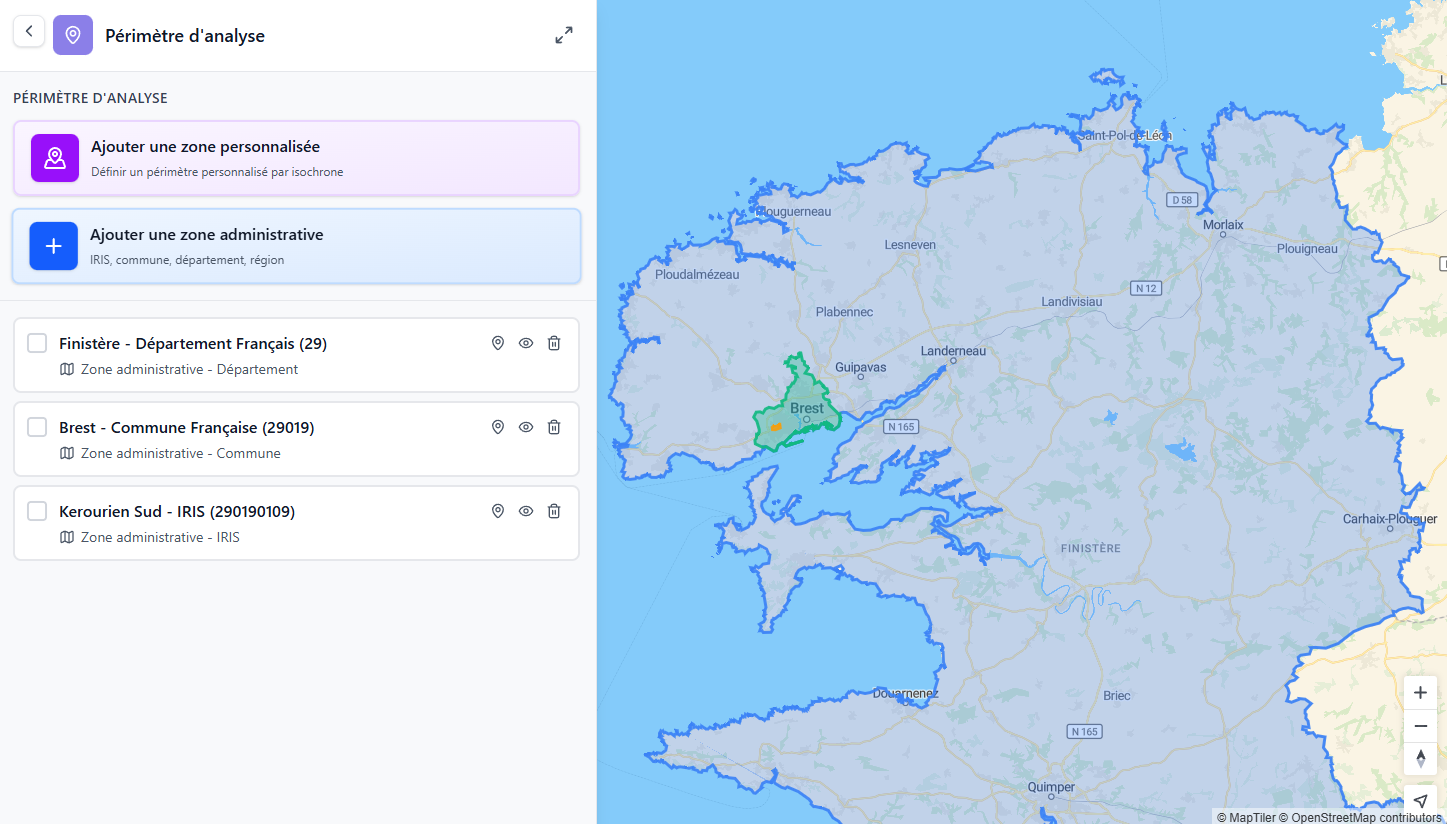Delete the Kerourien Sud IRIS zone
This screenshot has width=1447, height=824.
[x=553, y=510]
